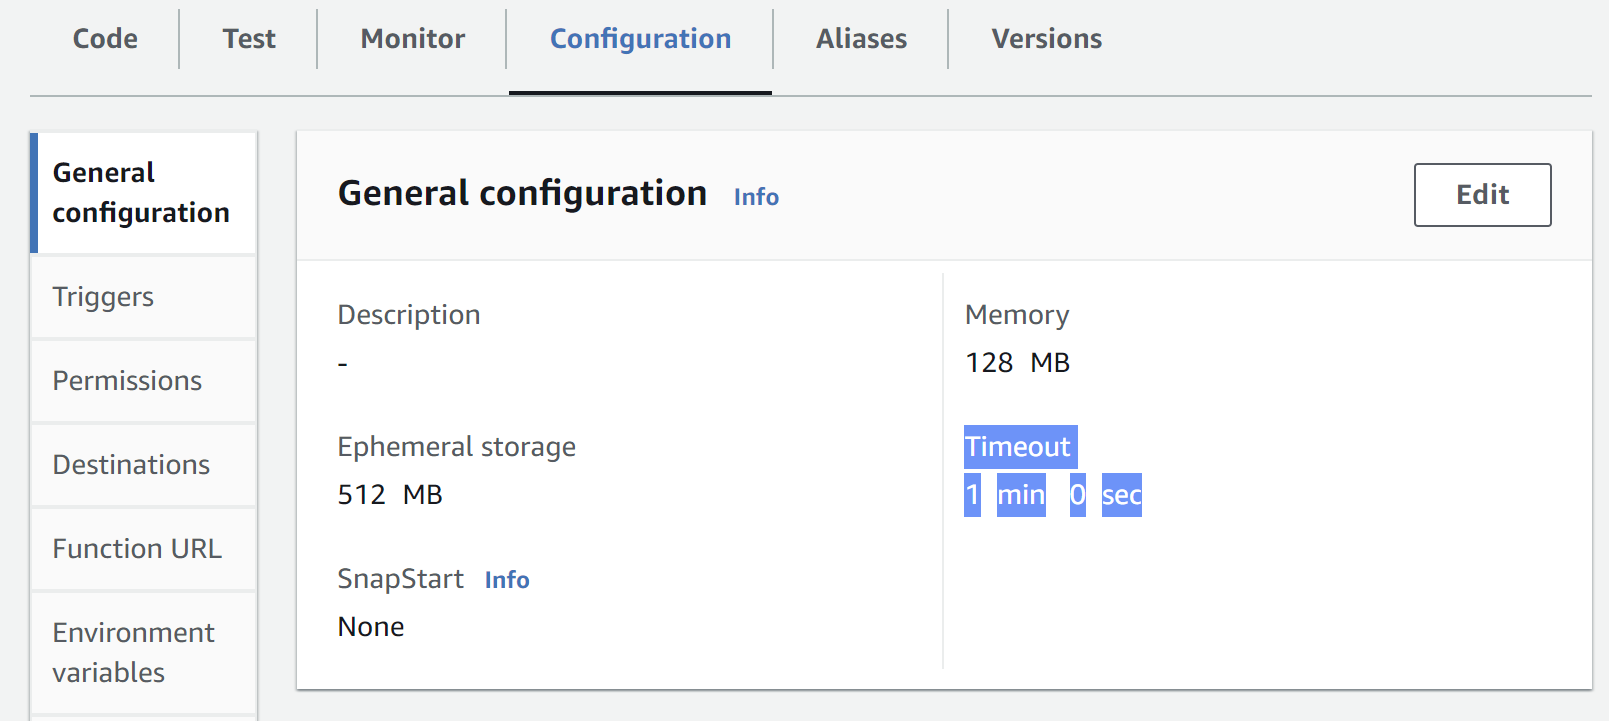The height and width of the screenshot is (721, 1609).
Task: Click the highlighted Timeout label
Action: point(1018,447)
